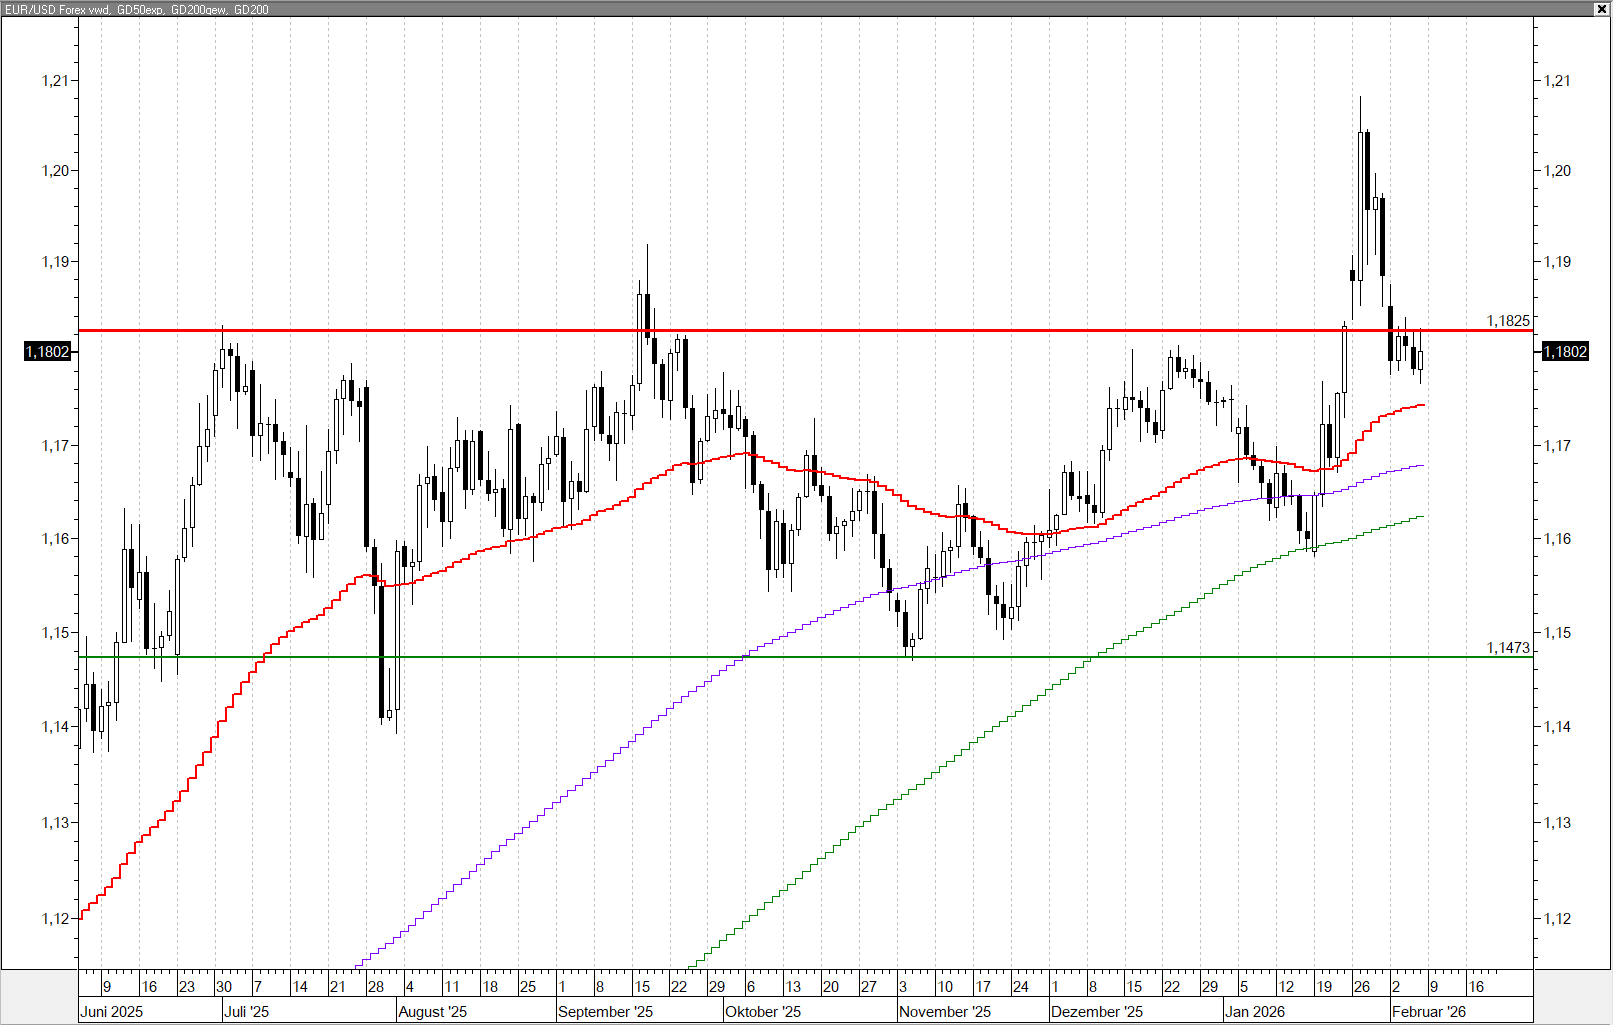Select the Juli '25 month label
This screenshot has height=1025, width=1613.
tap(246, 1011)
